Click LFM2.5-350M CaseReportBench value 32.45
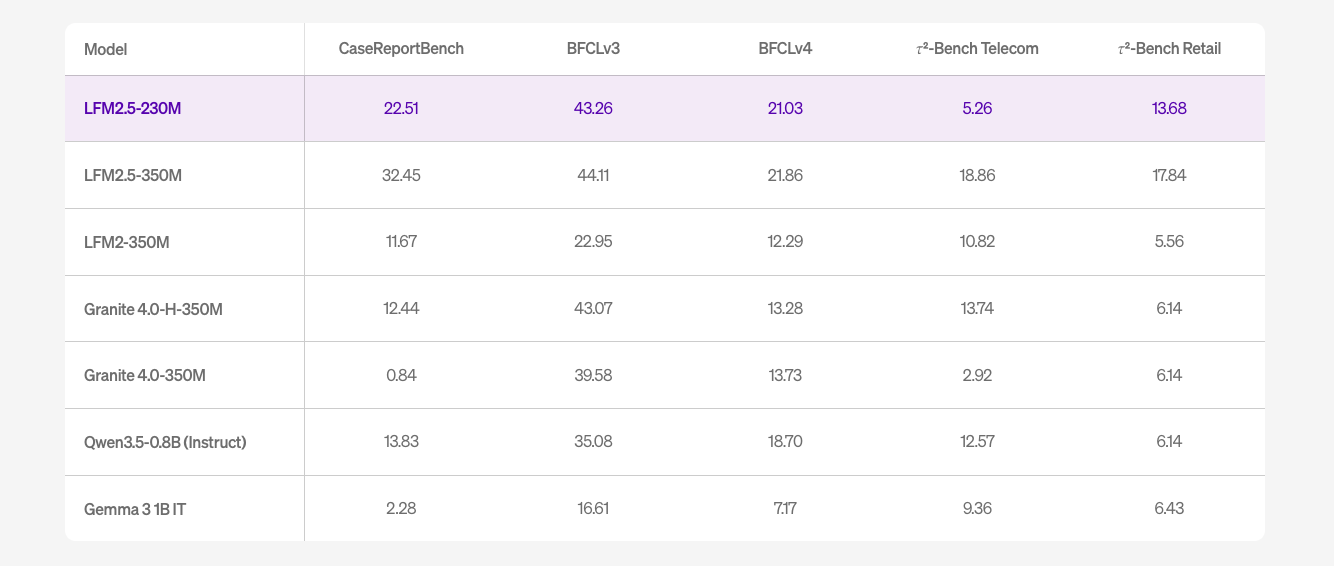This screenshot has width=1334, height=566. click(401, 175)
